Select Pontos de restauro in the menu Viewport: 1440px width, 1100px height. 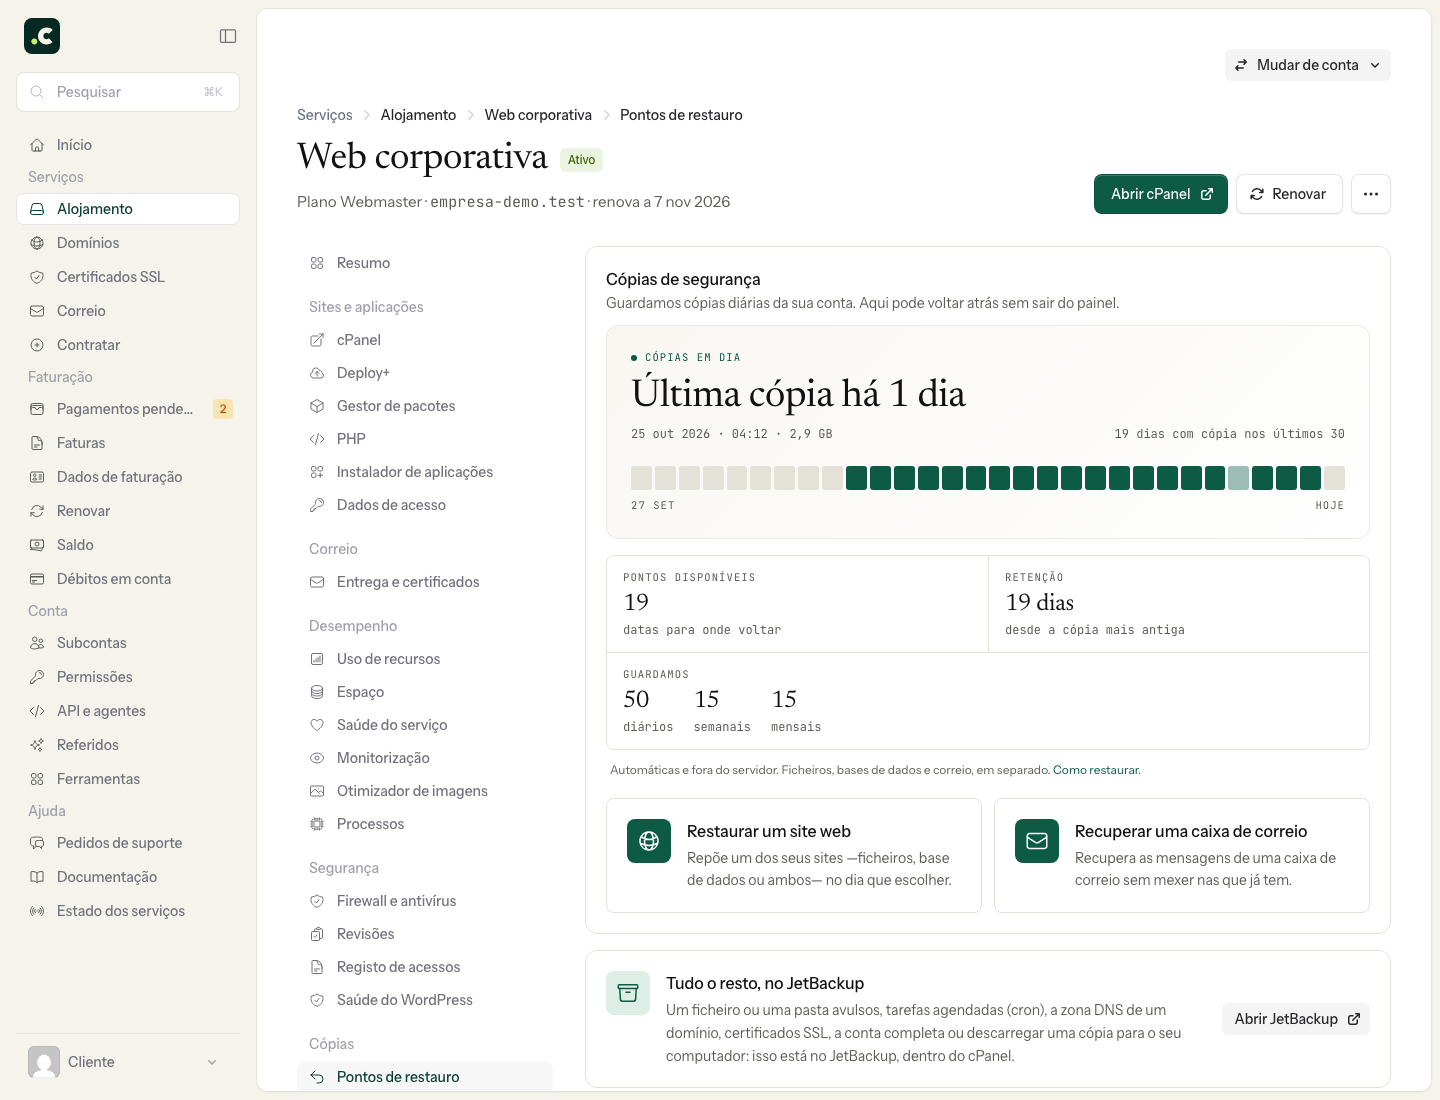(425, 1077)
